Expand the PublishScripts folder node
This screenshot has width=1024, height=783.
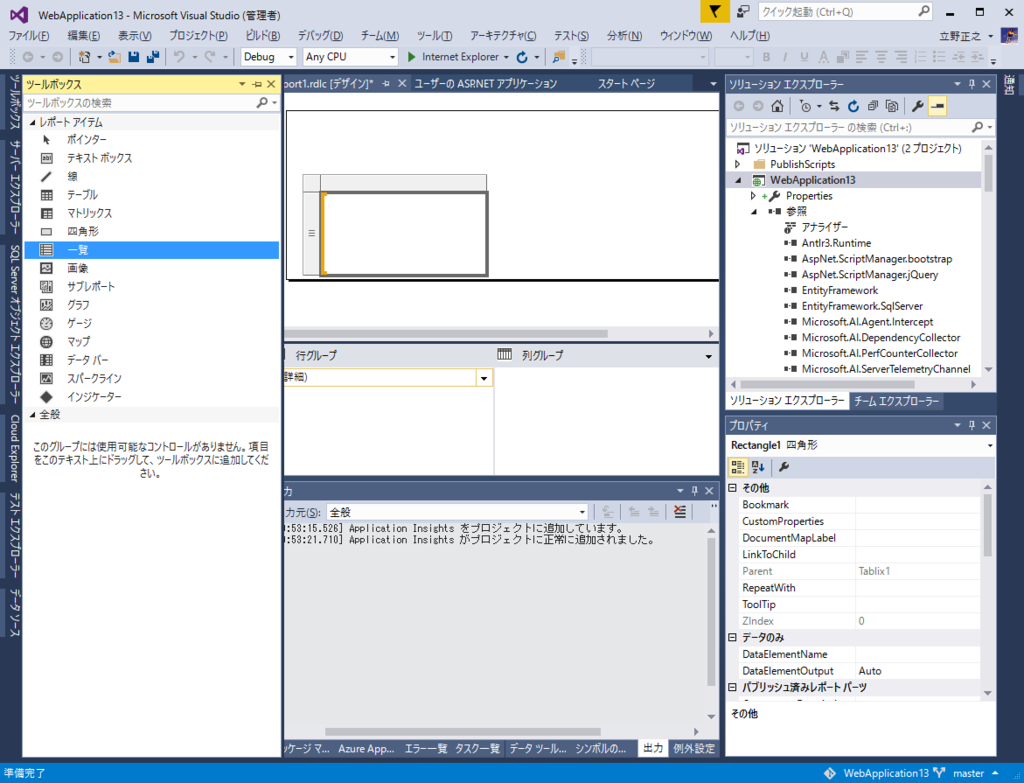coord(738,165)
